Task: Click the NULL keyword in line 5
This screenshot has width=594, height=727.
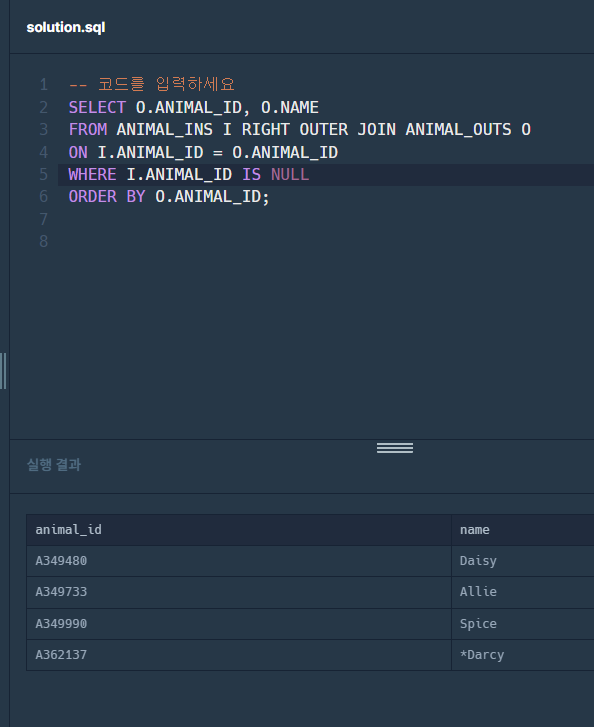Action: 290,175
